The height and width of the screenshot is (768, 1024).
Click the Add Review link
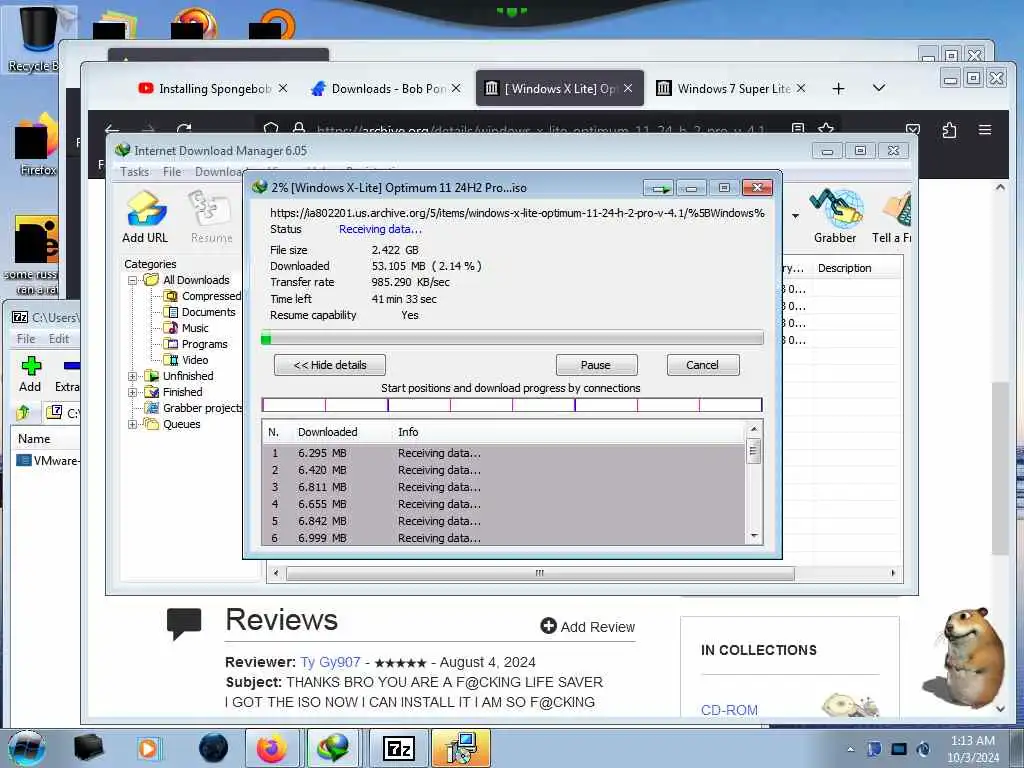[588, 627]
